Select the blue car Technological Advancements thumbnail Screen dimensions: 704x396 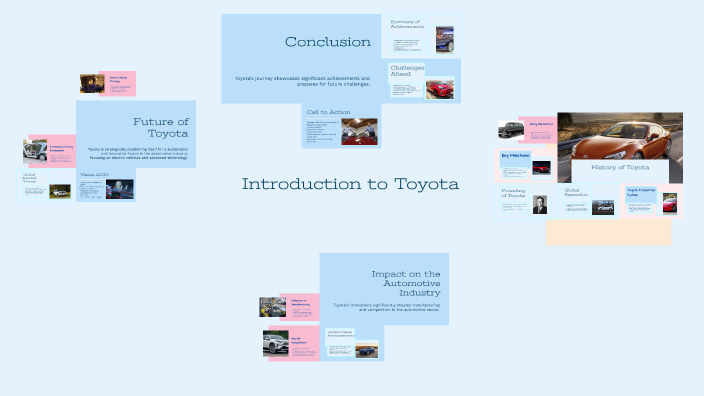pos(366,351)
